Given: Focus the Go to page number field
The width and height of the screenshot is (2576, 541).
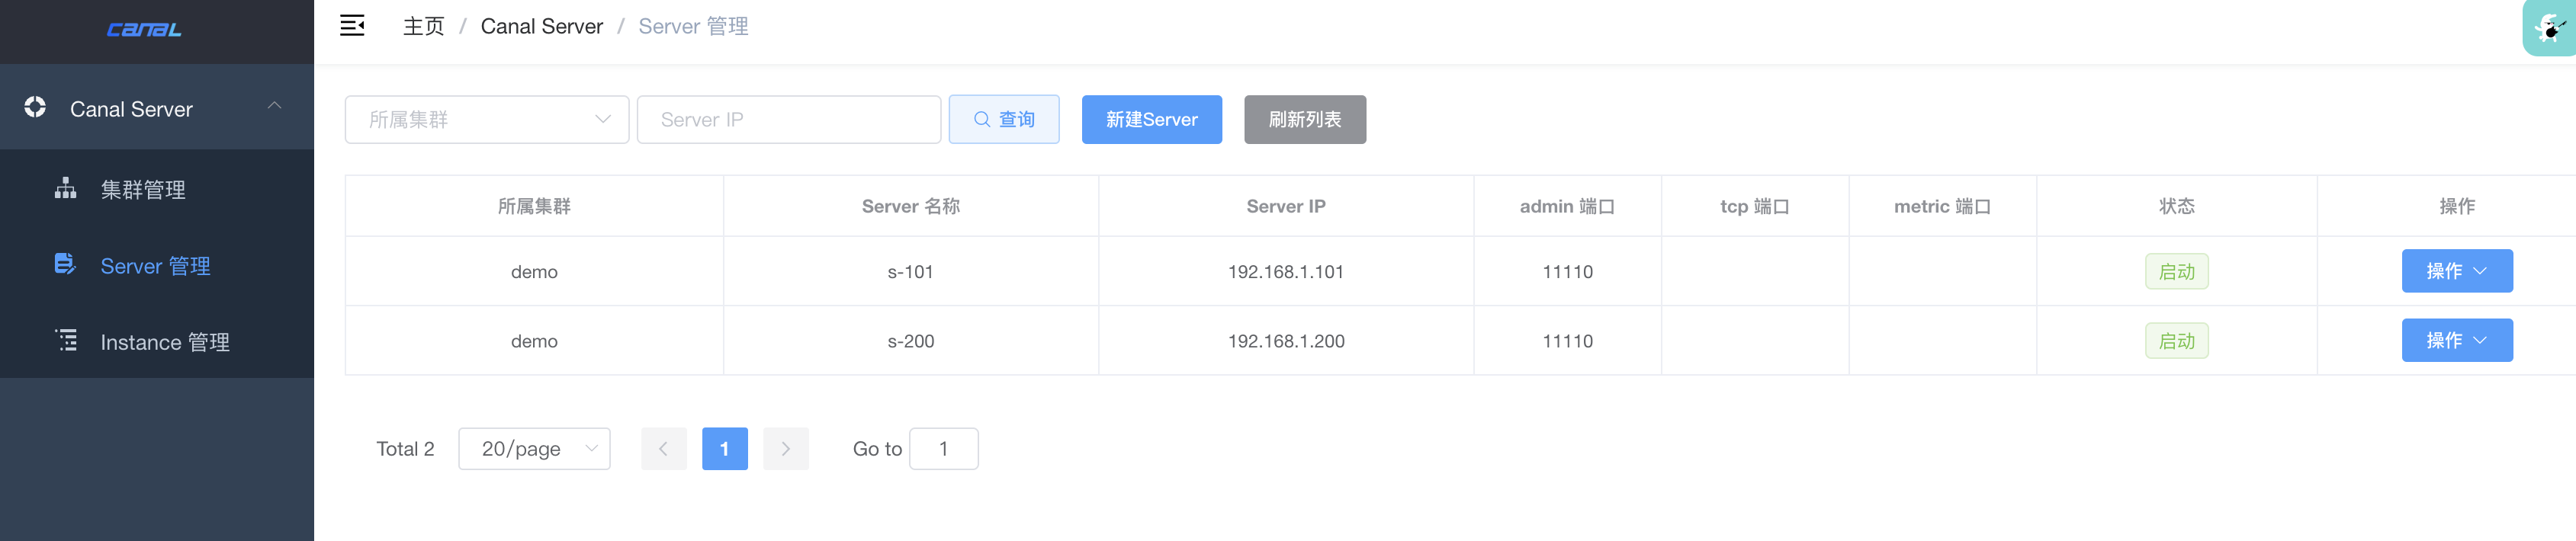Looking at the screenshot, I should pyautogui.click(x=943, y=448).
